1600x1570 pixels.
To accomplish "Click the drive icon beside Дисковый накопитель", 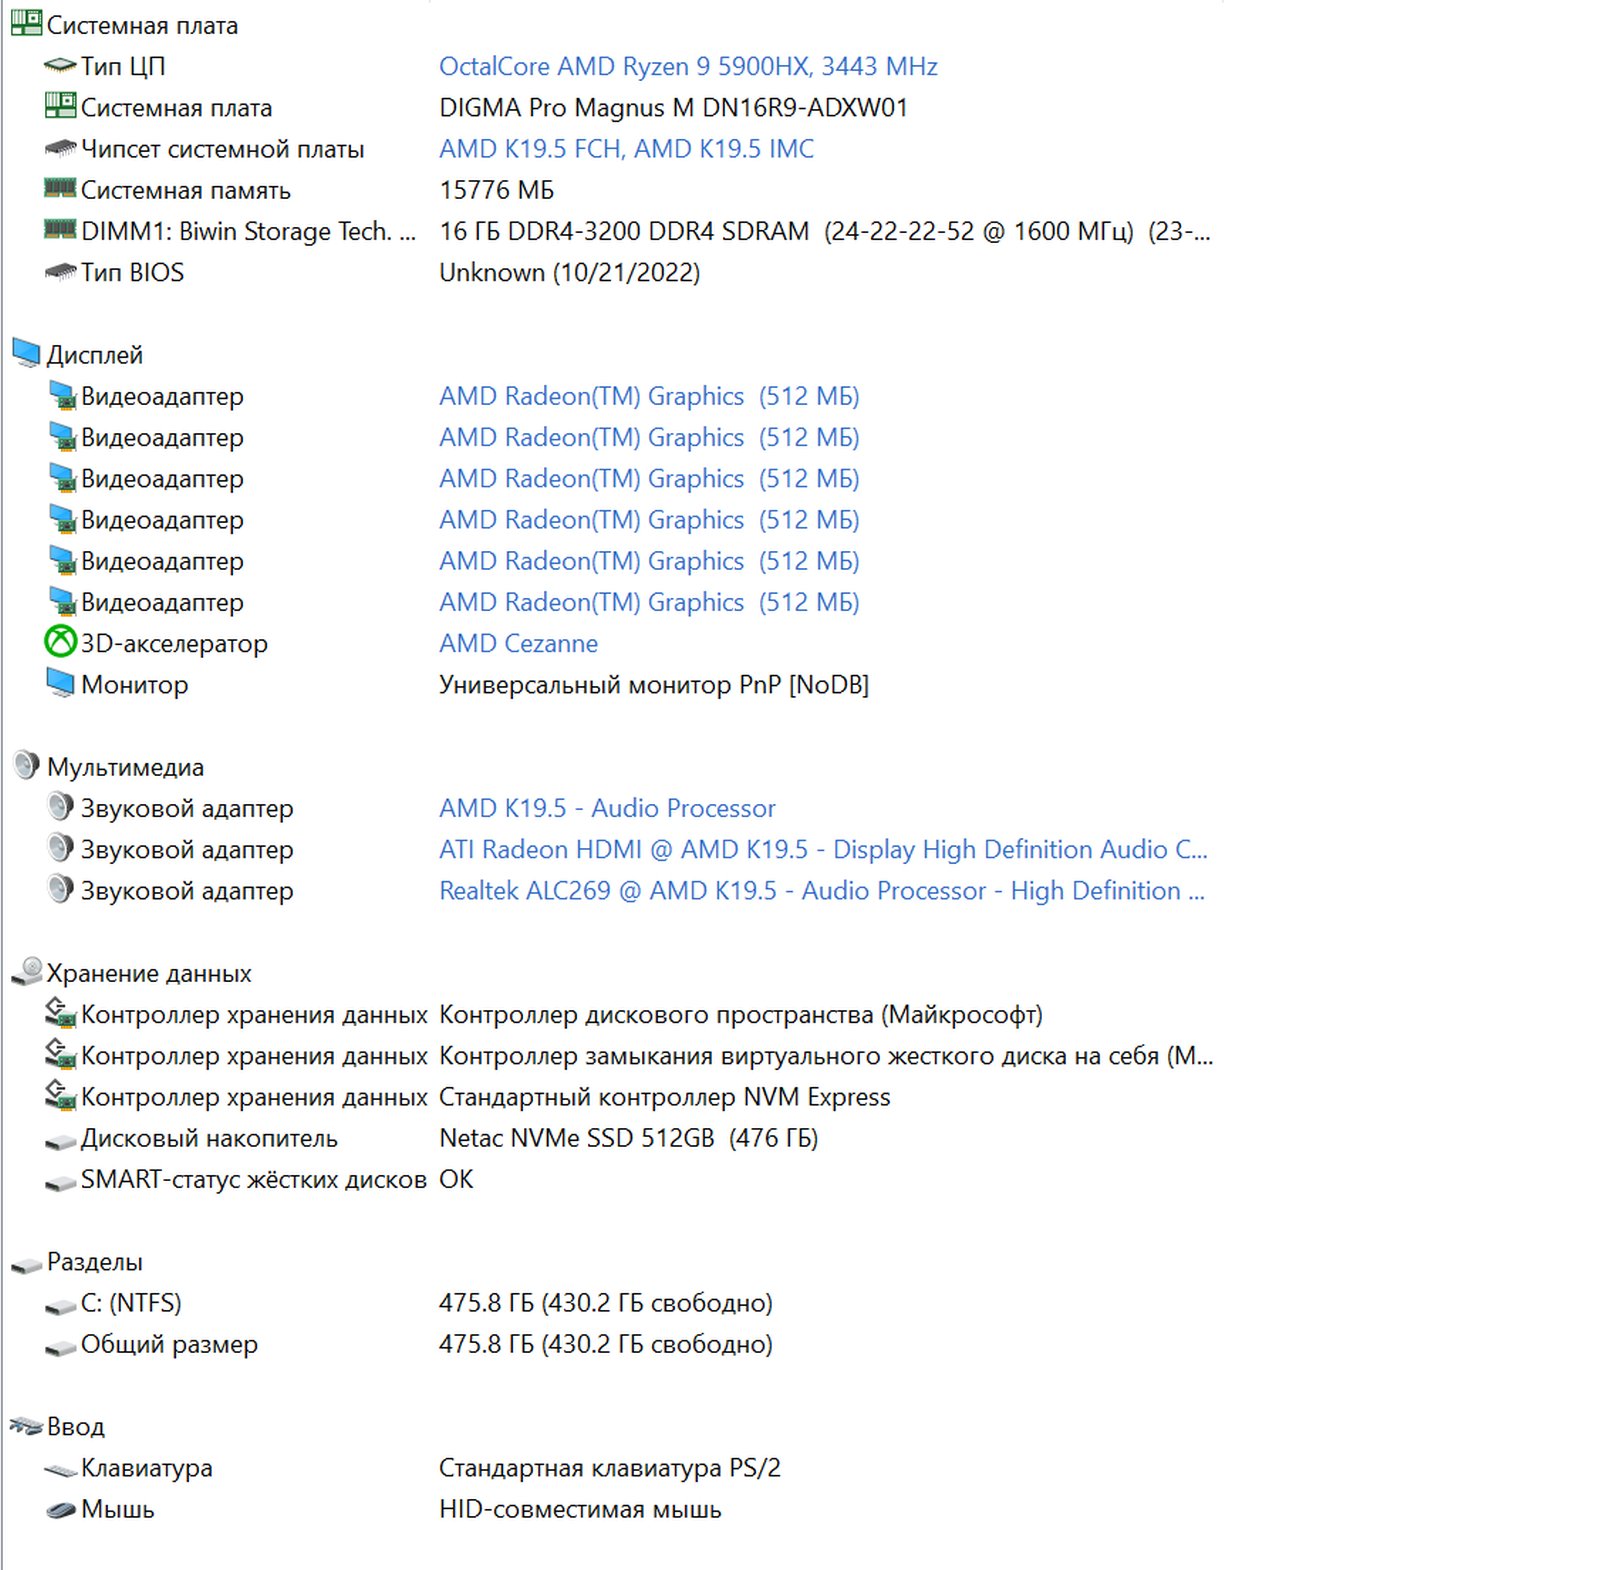I will [60, 1139].
